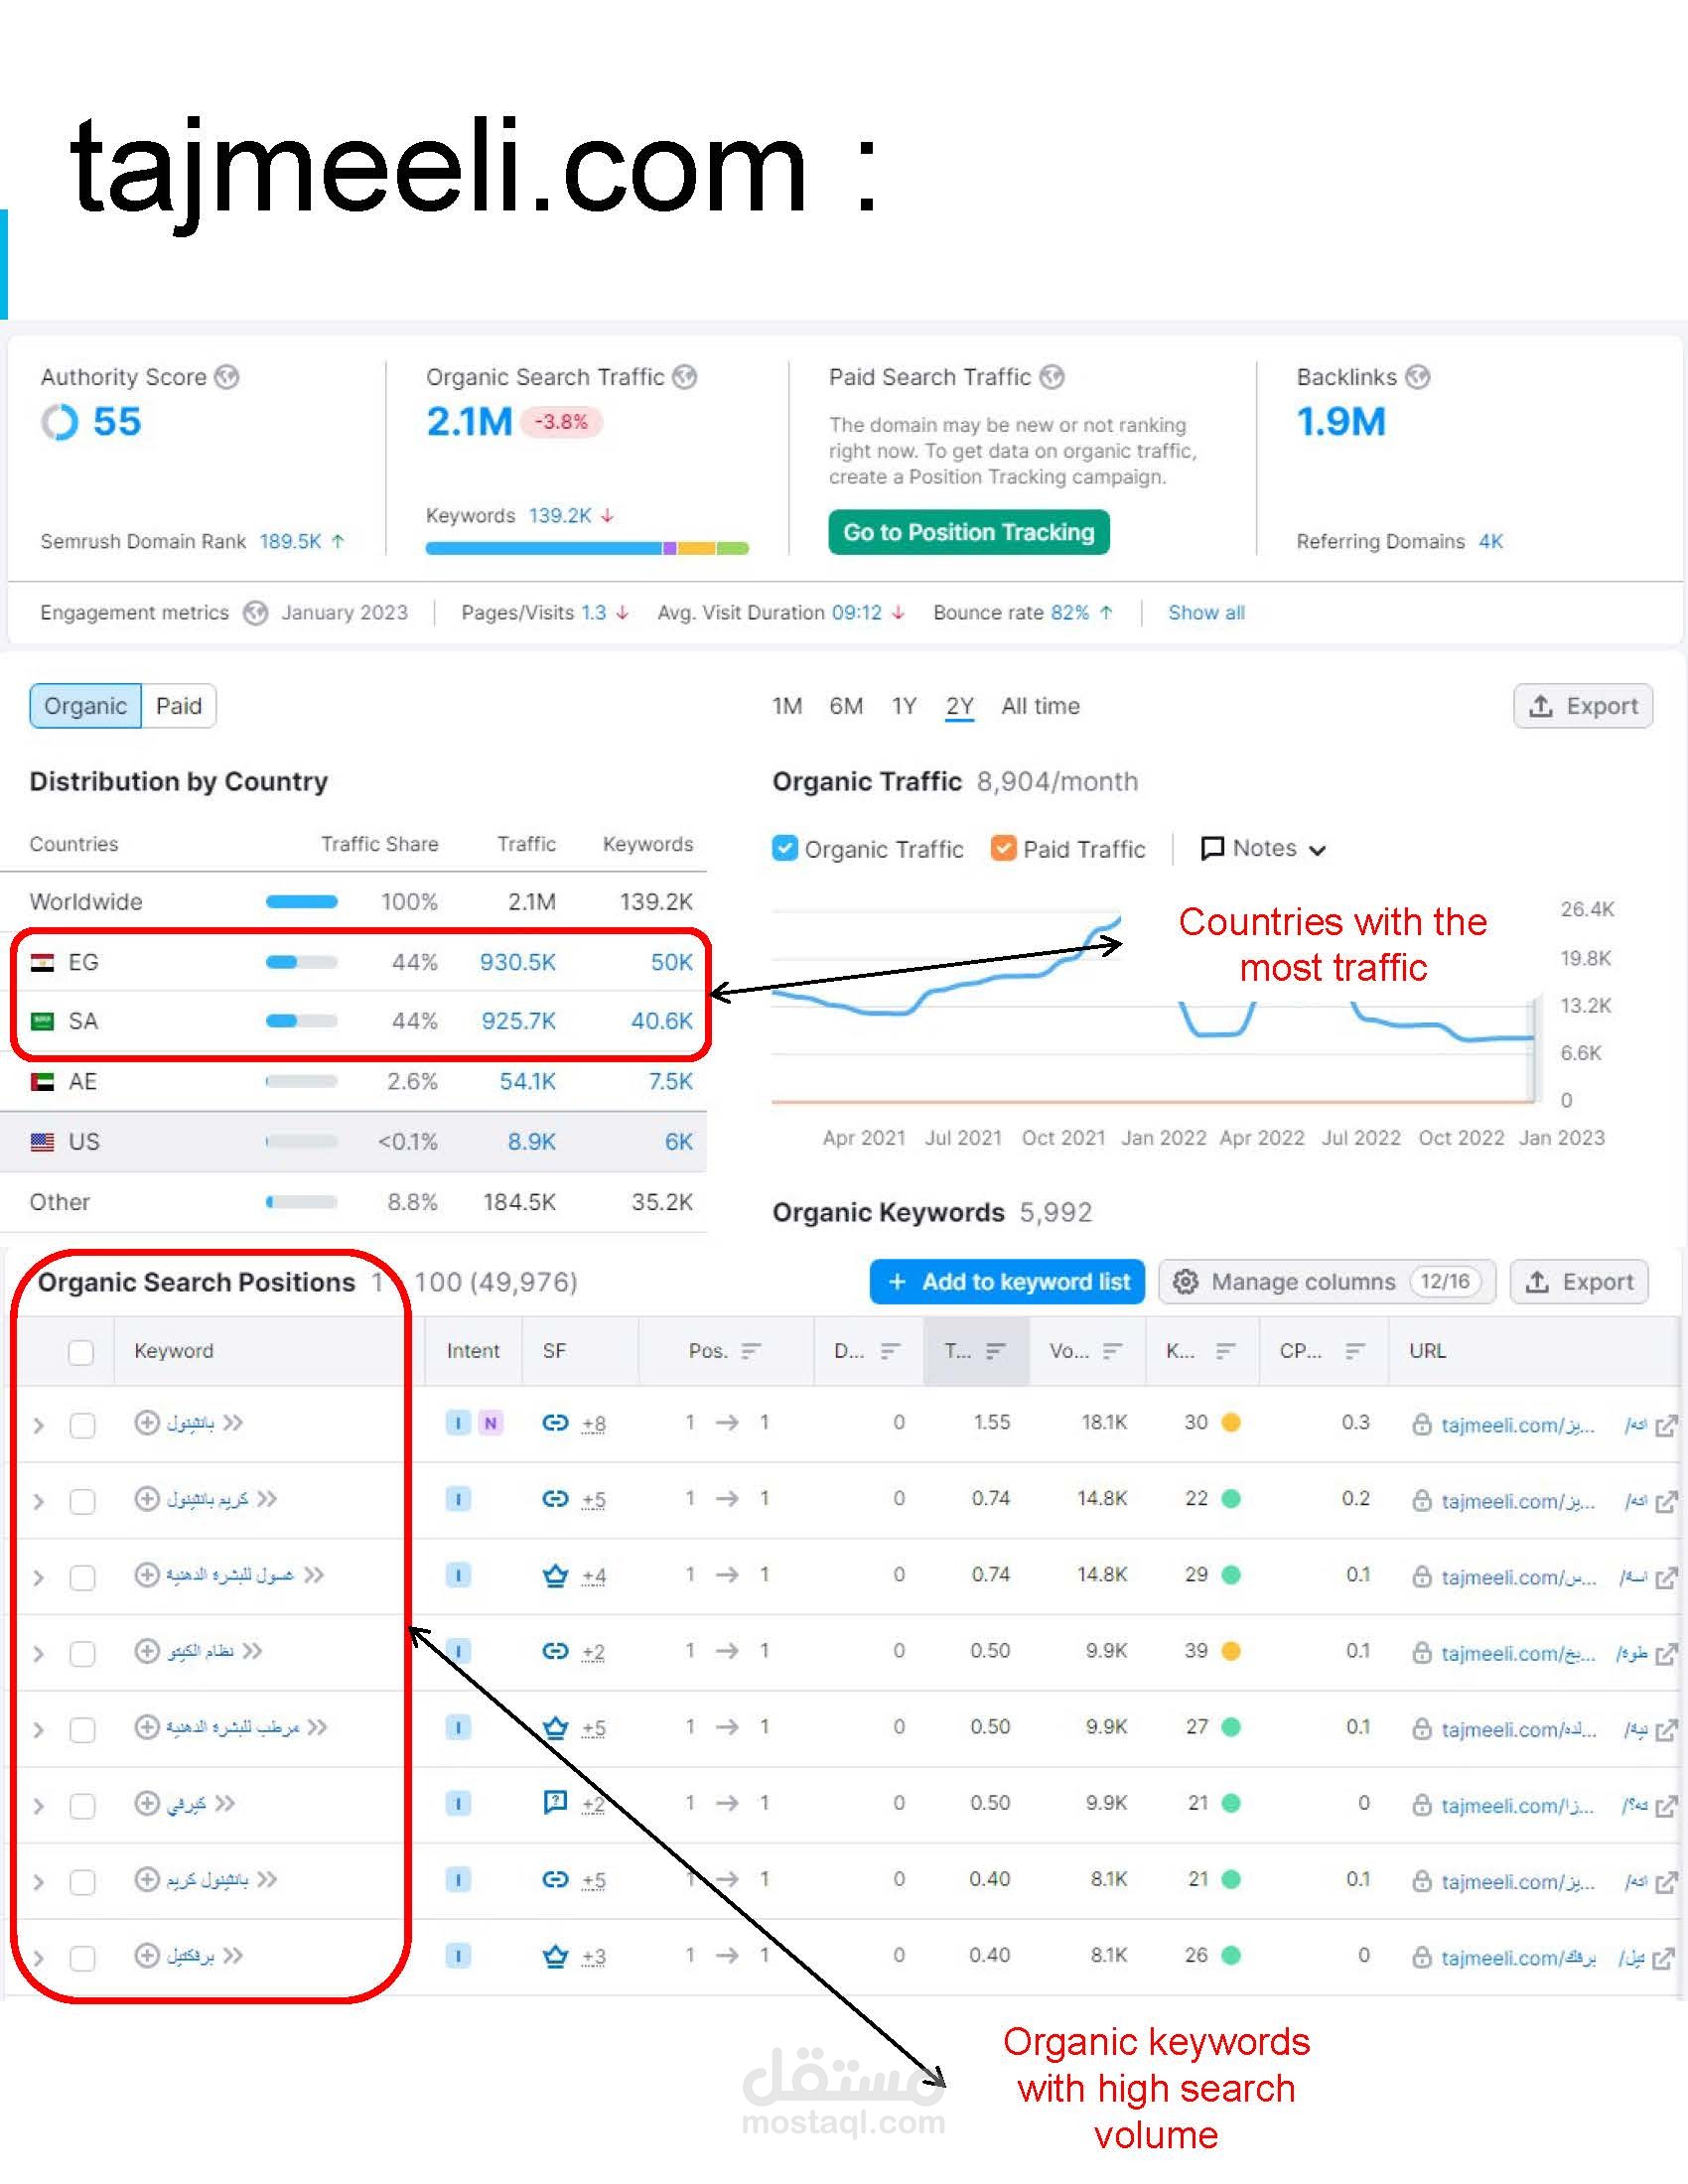Toggle the Organic Traffic chart checkbox
1688x2184 pixels.
coord(785,848)
